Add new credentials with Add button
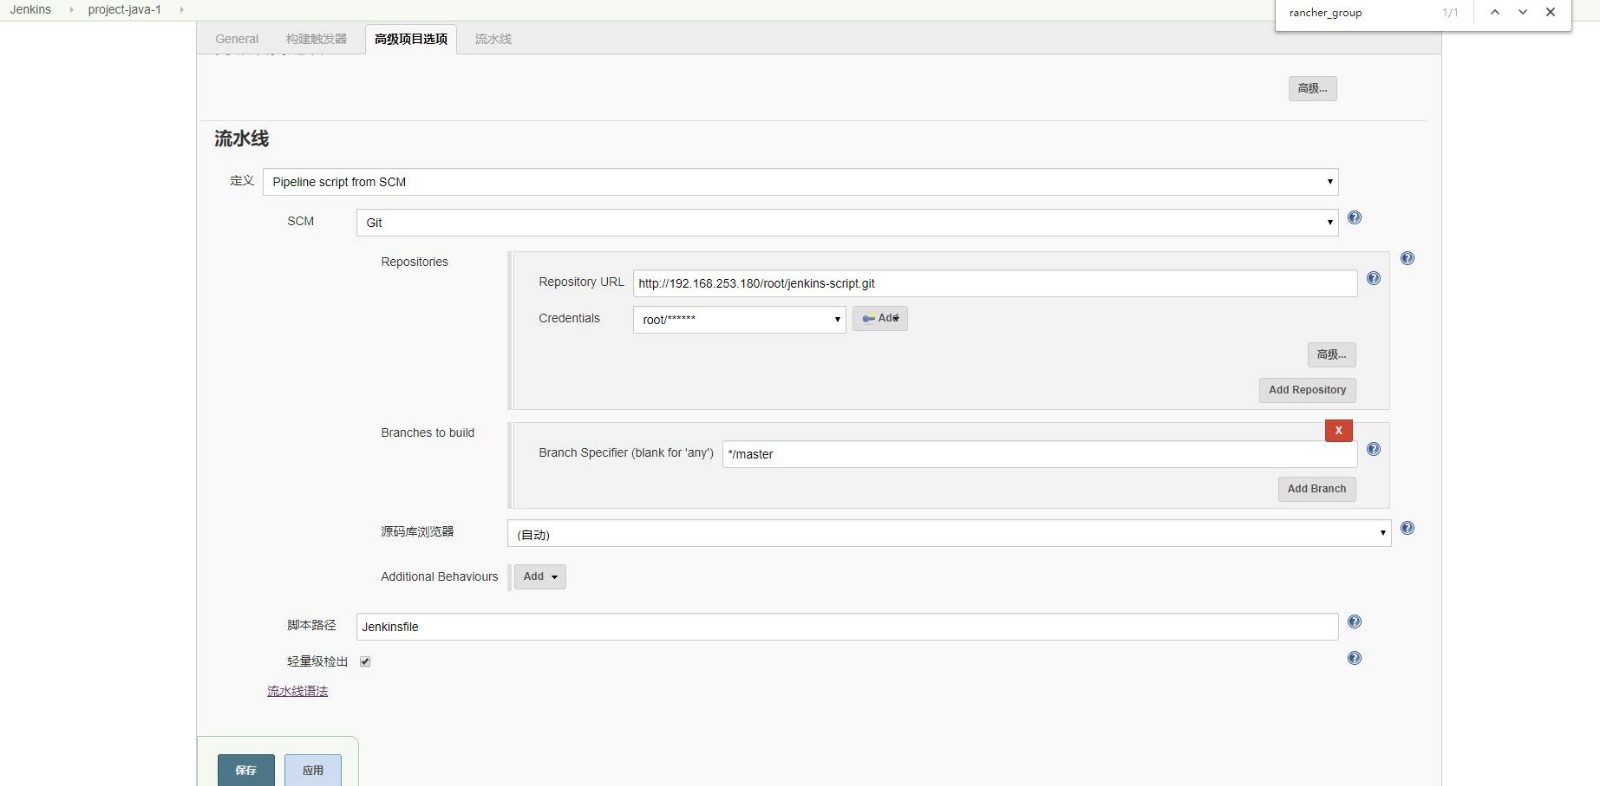 coord(880,318)
